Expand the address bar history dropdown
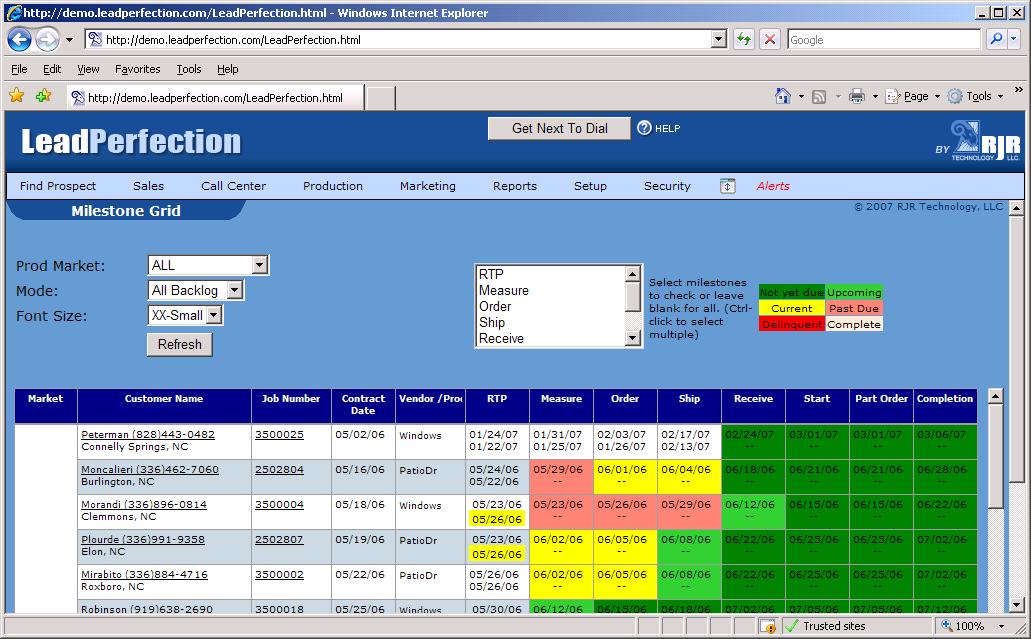1031x639 pixels. (x=719, y=39)
